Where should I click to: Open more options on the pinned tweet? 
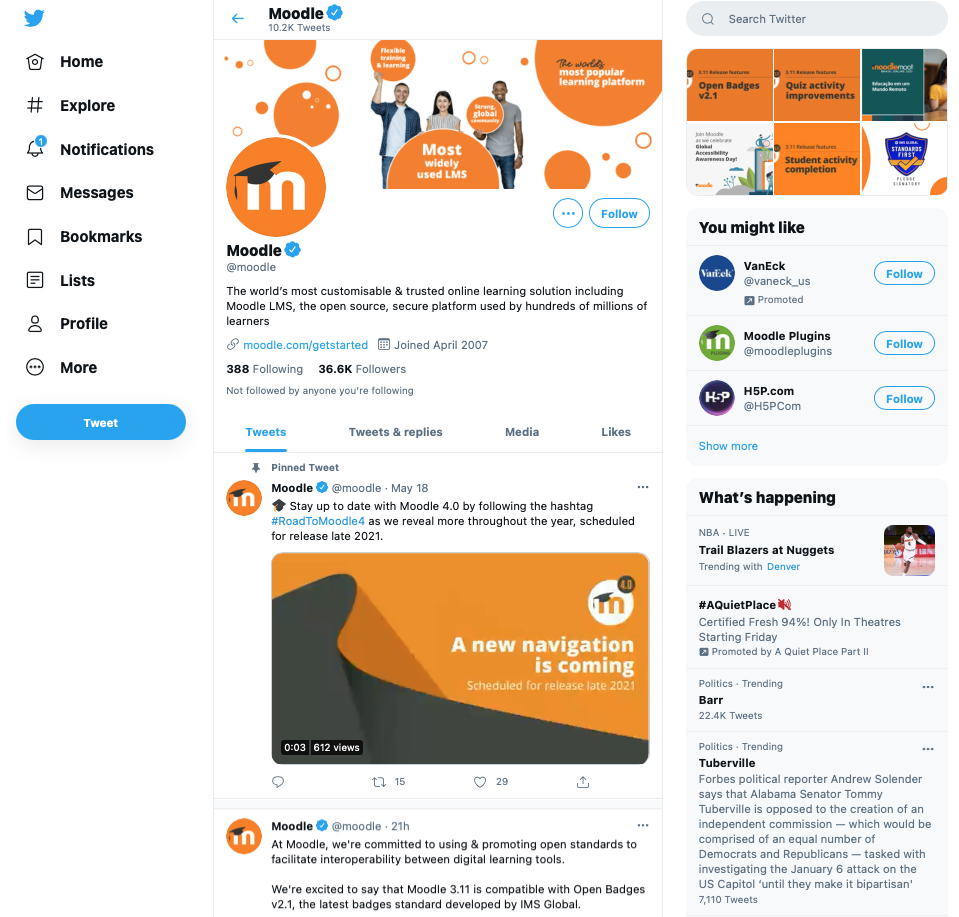643,487
